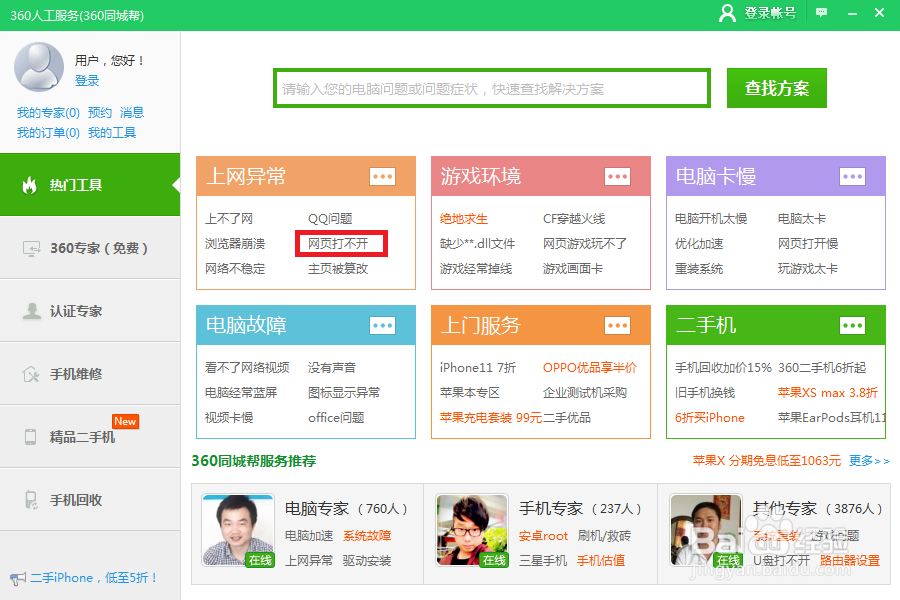Open more options for 上网异常 card

[x=382, y=176]
